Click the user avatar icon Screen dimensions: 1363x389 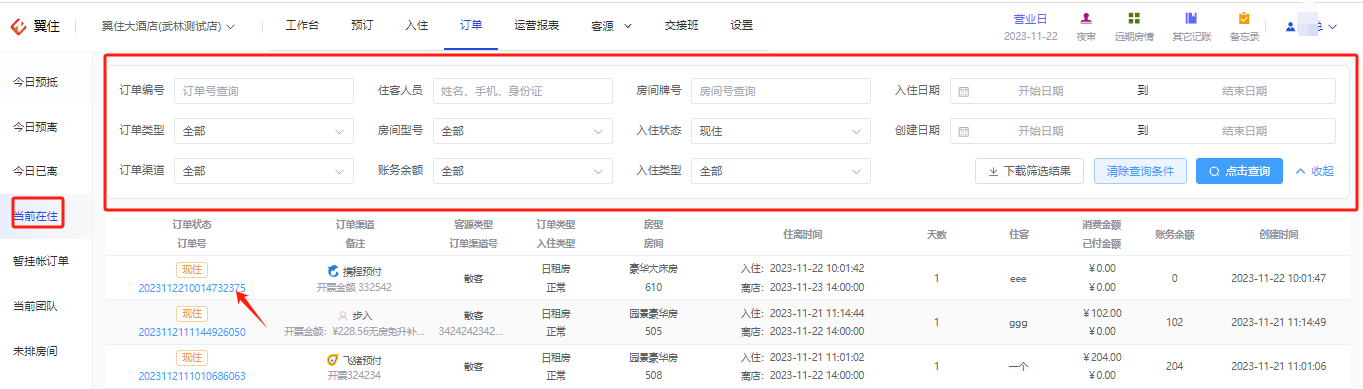[1291, 27]
